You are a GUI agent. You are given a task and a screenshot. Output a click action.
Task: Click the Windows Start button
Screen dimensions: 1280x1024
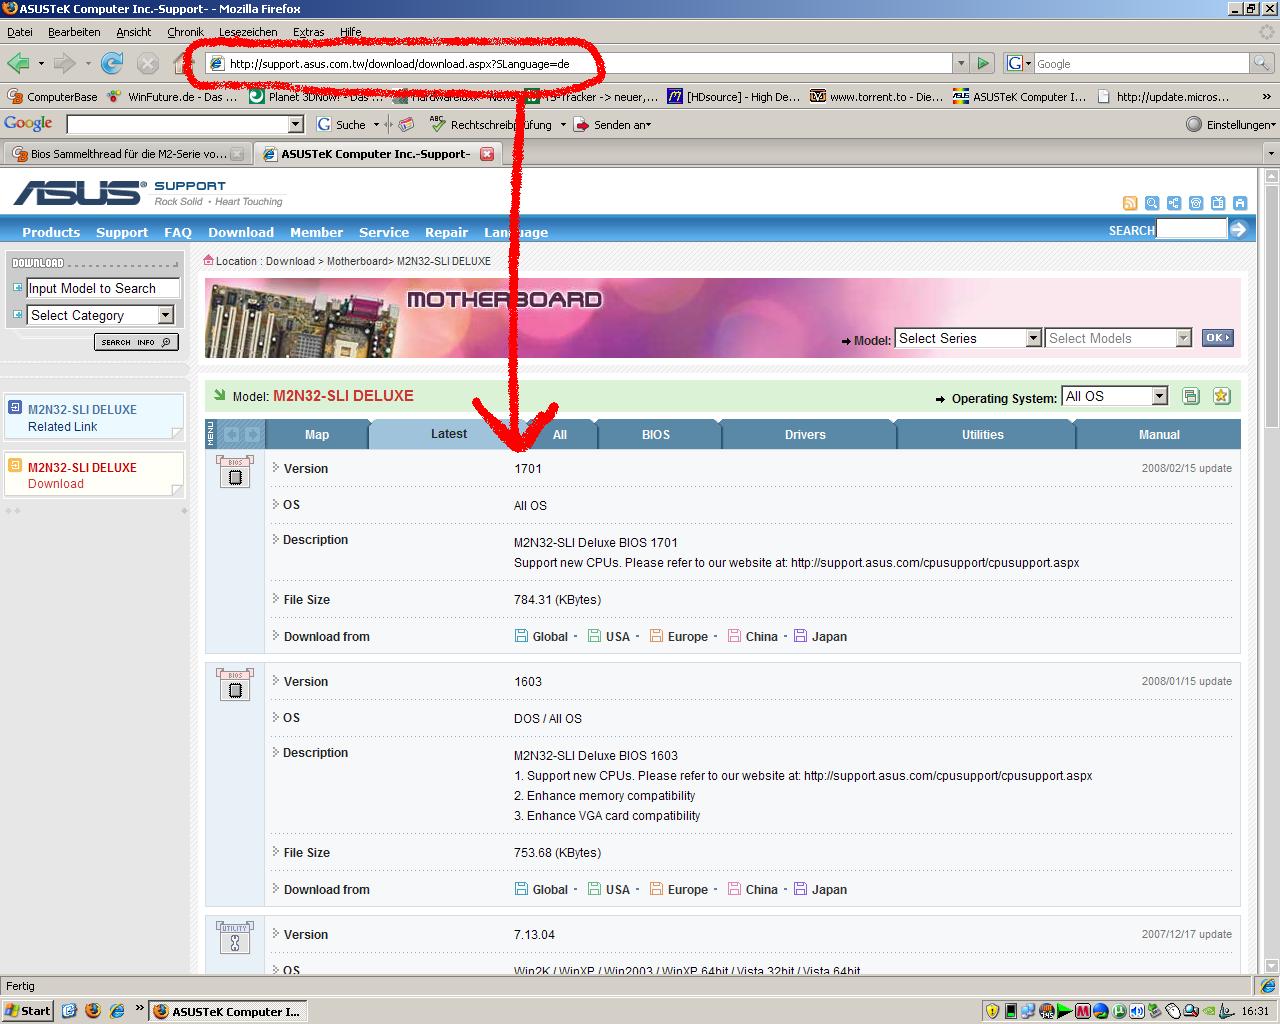[x=28, y=1011]
